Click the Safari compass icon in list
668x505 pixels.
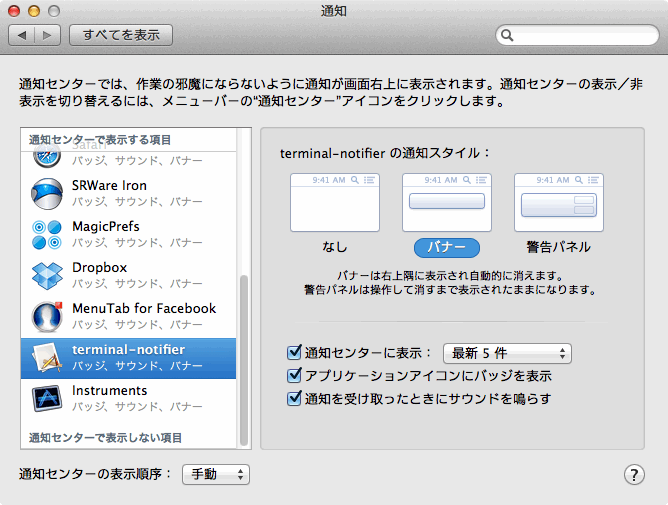[47, 157]
